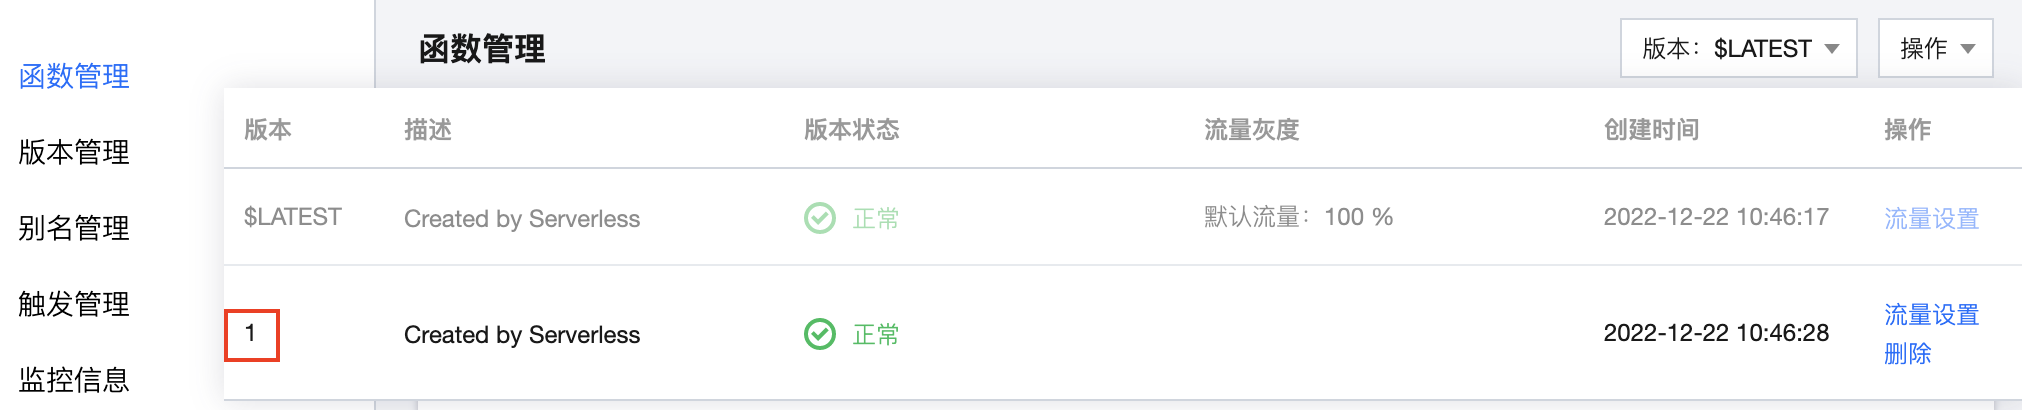Click the green check icon for version 1
2022x410 pixels.
(820, 334)
